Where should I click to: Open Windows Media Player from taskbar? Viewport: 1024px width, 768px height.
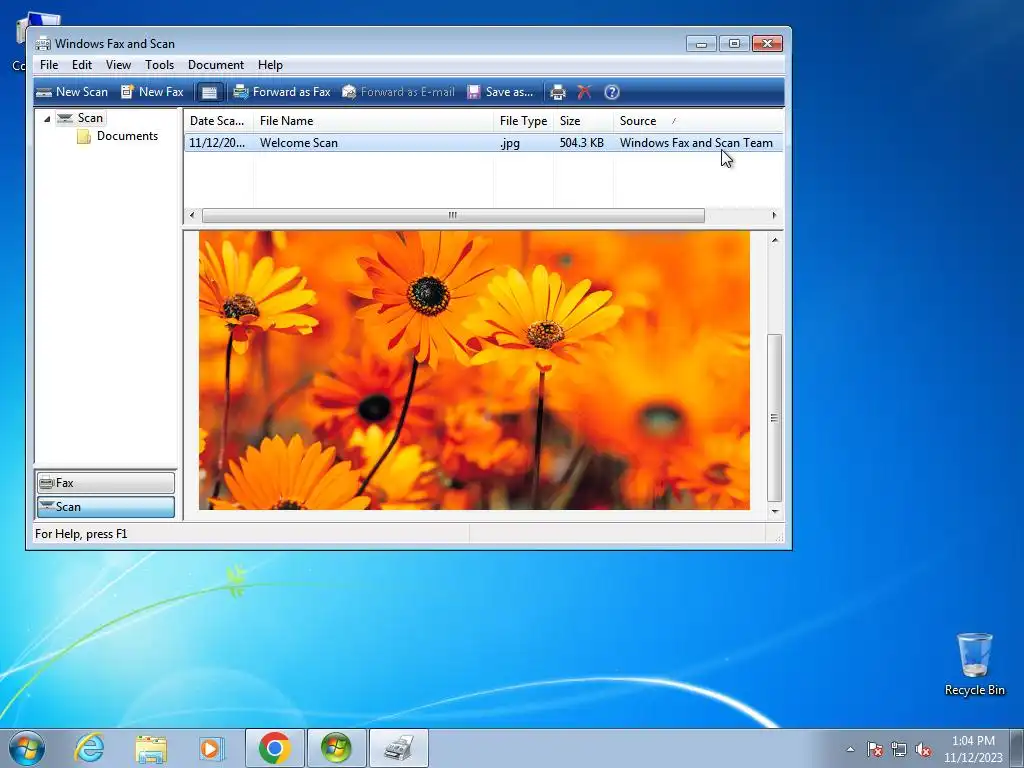pos(212,748)
